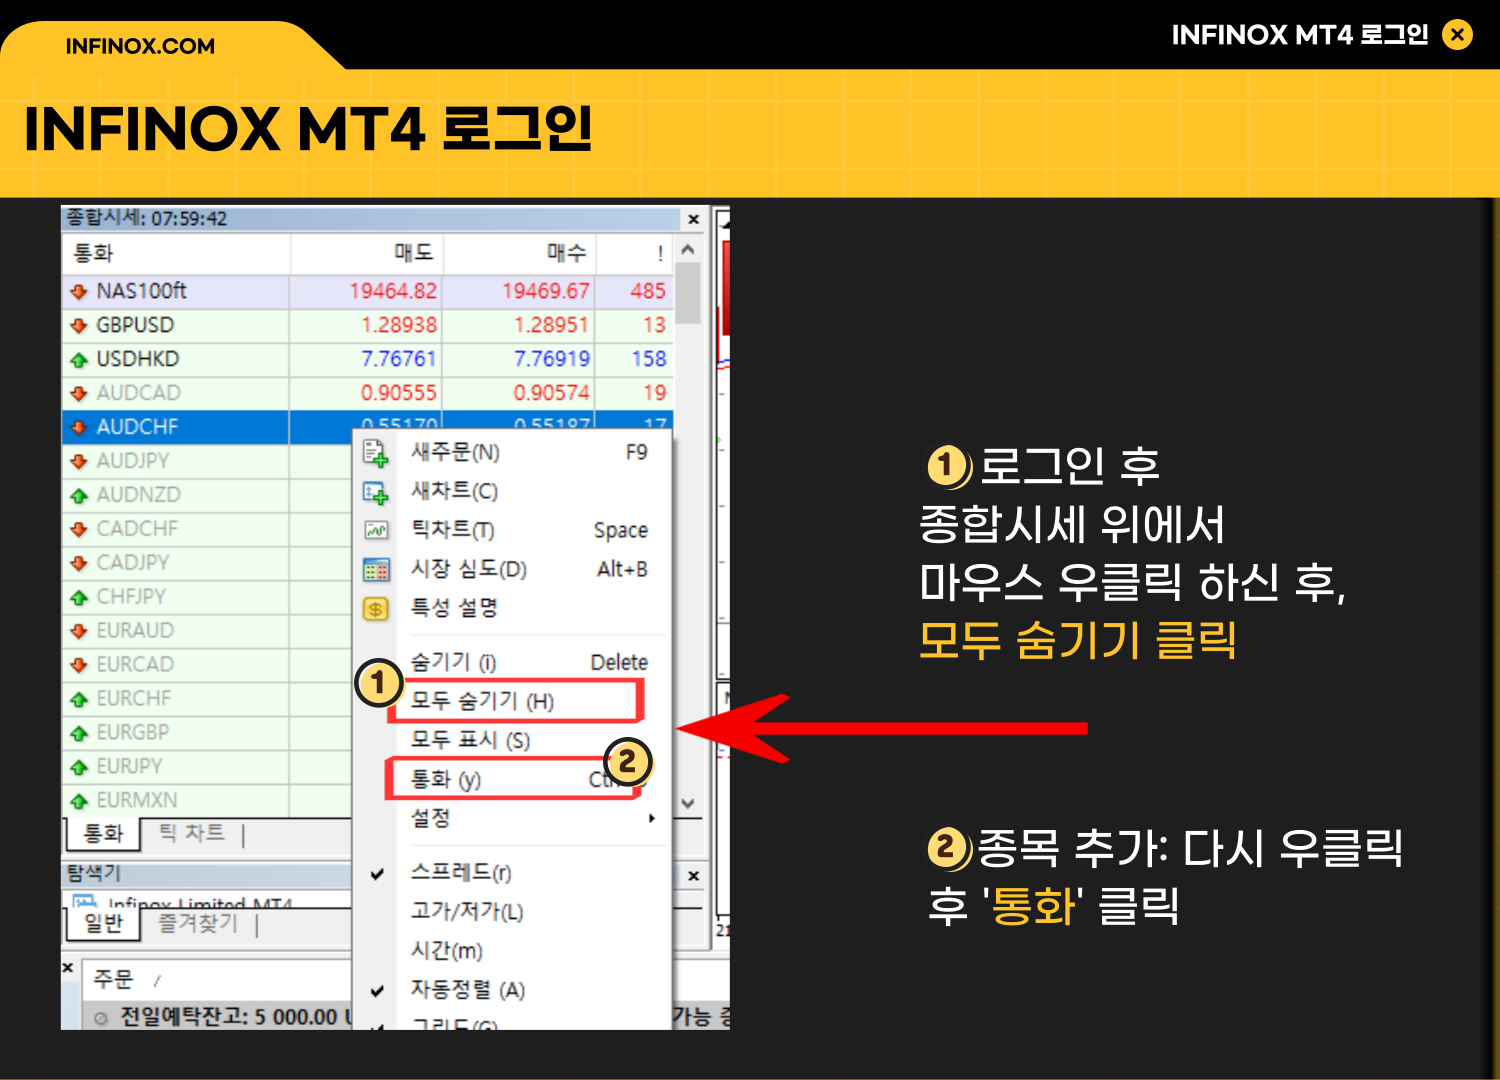This screenshot has width=1500, height=1080.
Task: Click the 통화 column header
Action: tap(176, 254)
